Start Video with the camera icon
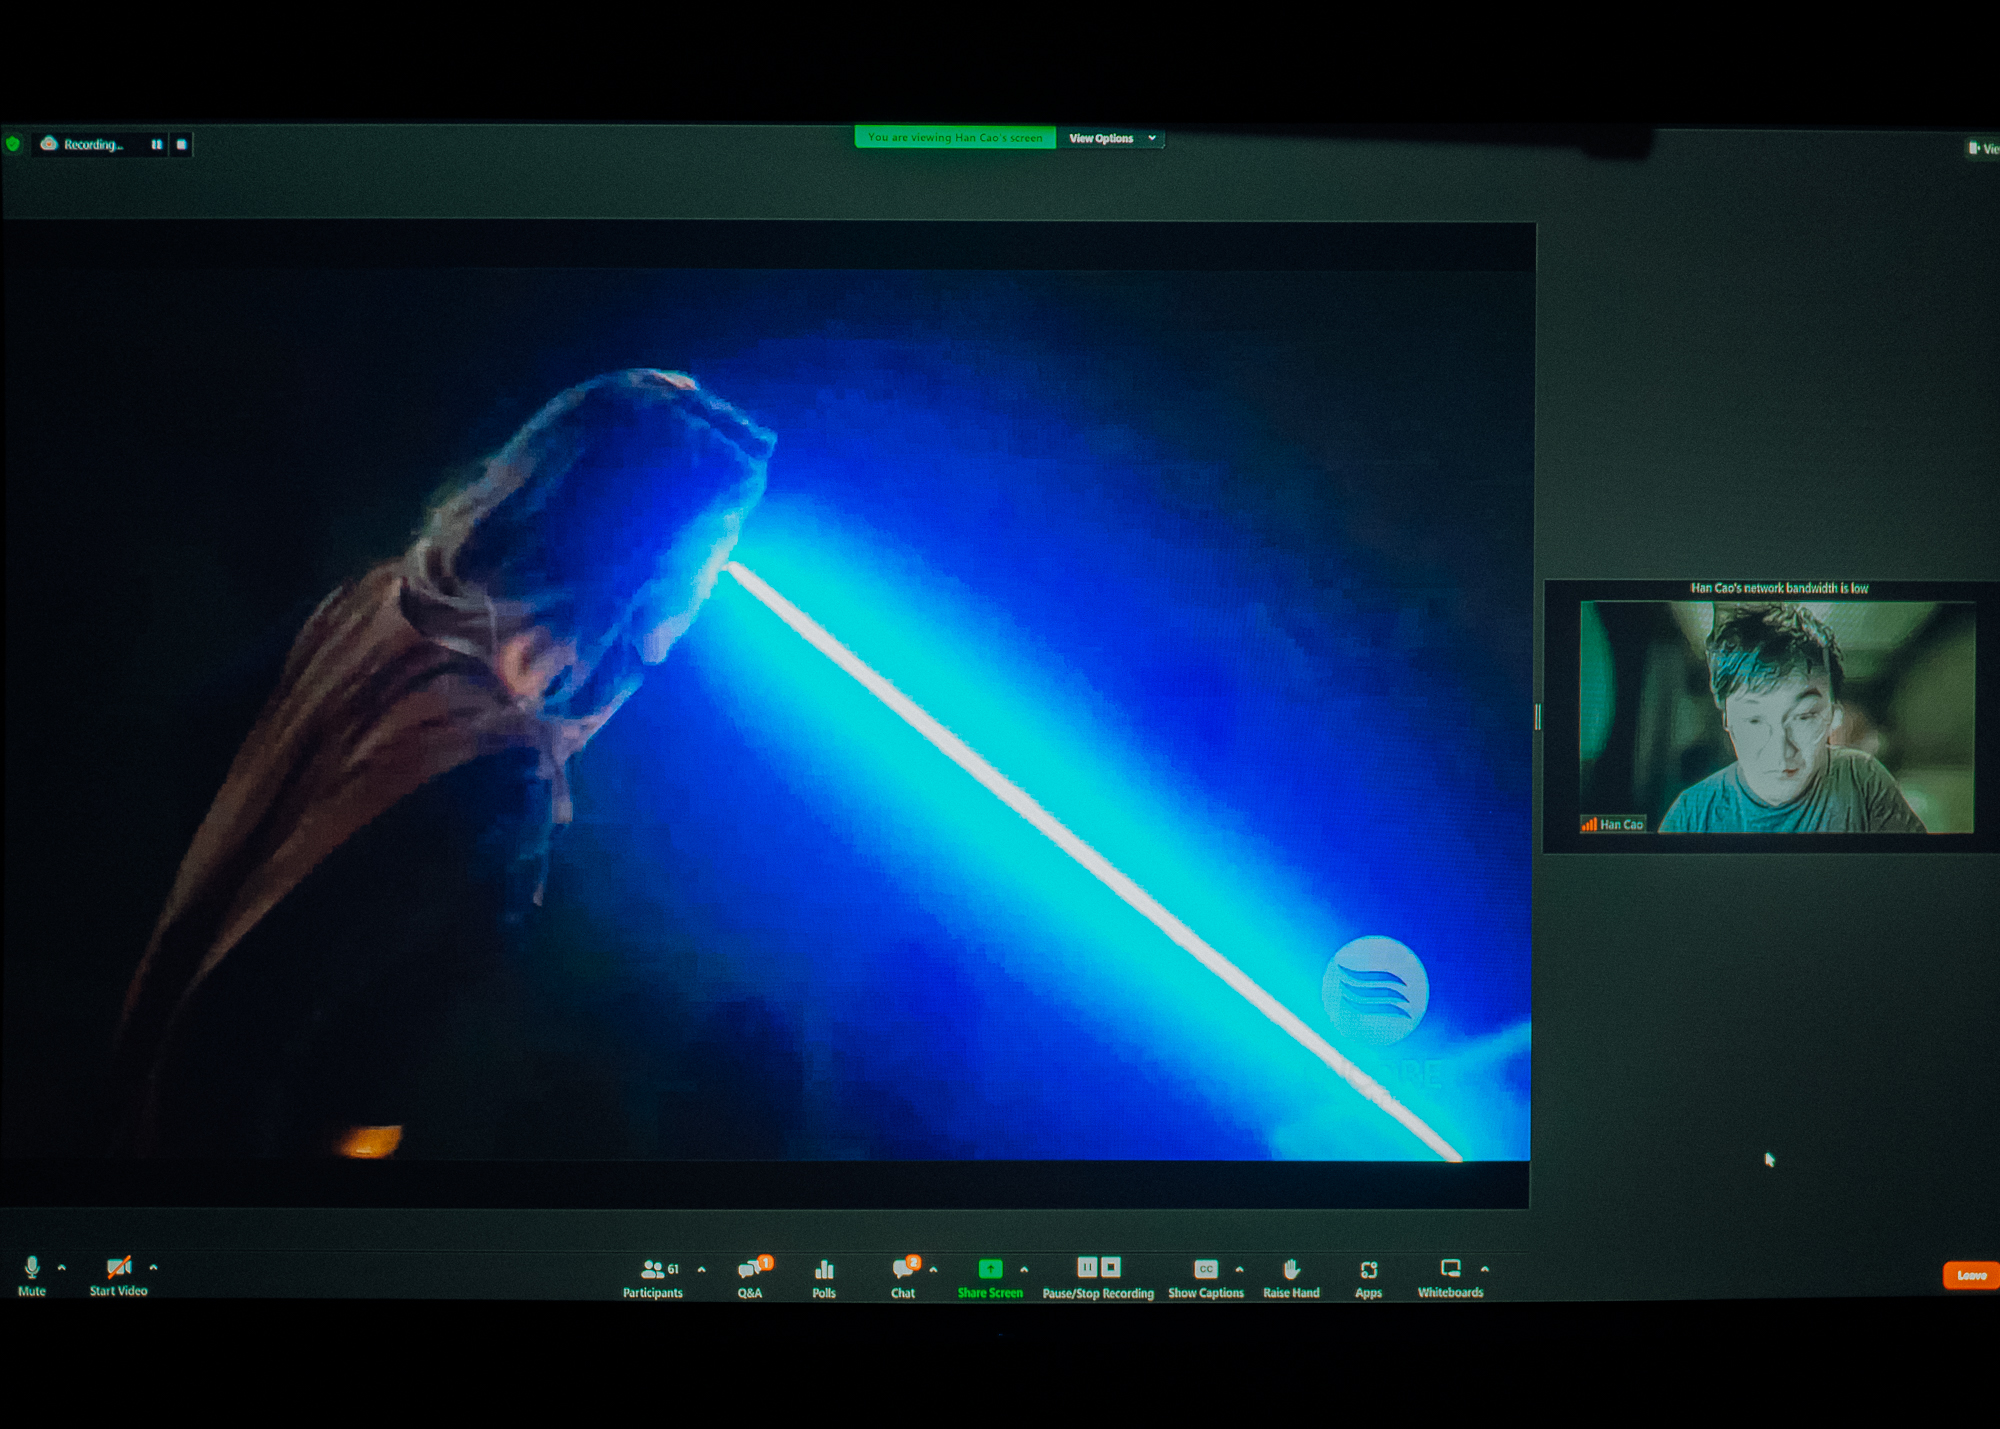 [x=119, y=1275]
